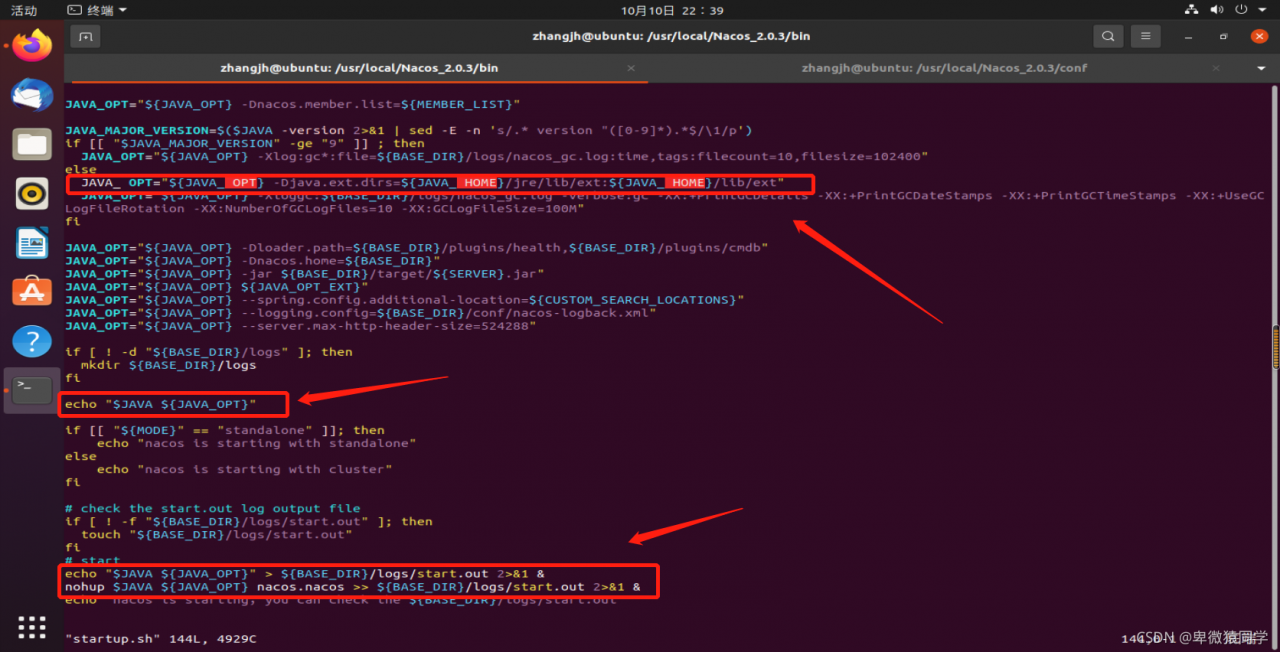Click the ${JAVA_OPT_EXT} line

click(x=216, y=286)
